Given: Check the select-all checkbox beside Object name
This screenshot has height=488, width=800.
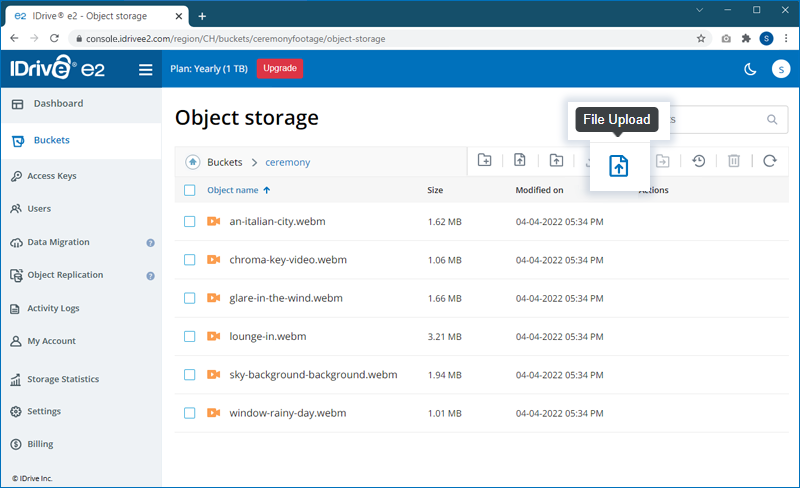Looking at the screenshot, I should point(190,190).
